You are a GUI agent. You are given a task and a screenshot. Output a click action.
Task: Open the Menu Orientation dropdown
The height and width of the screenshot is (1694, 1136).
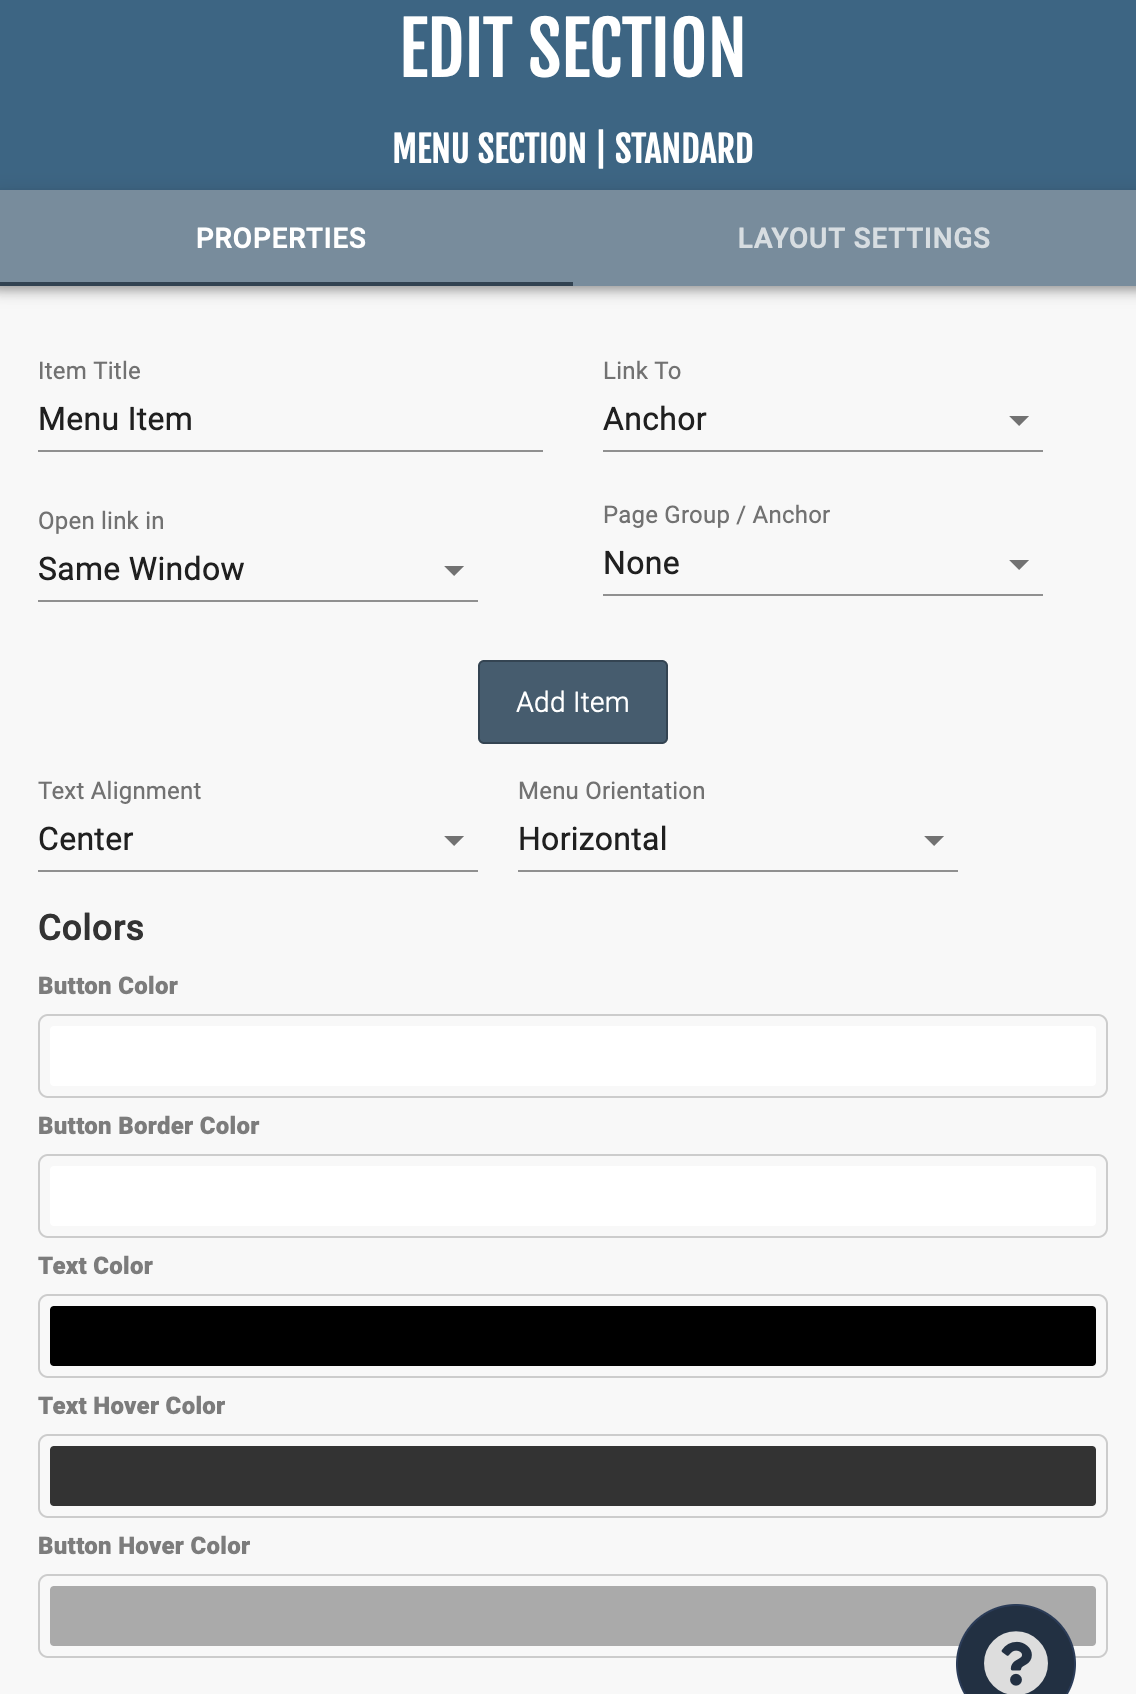(737, 840)
